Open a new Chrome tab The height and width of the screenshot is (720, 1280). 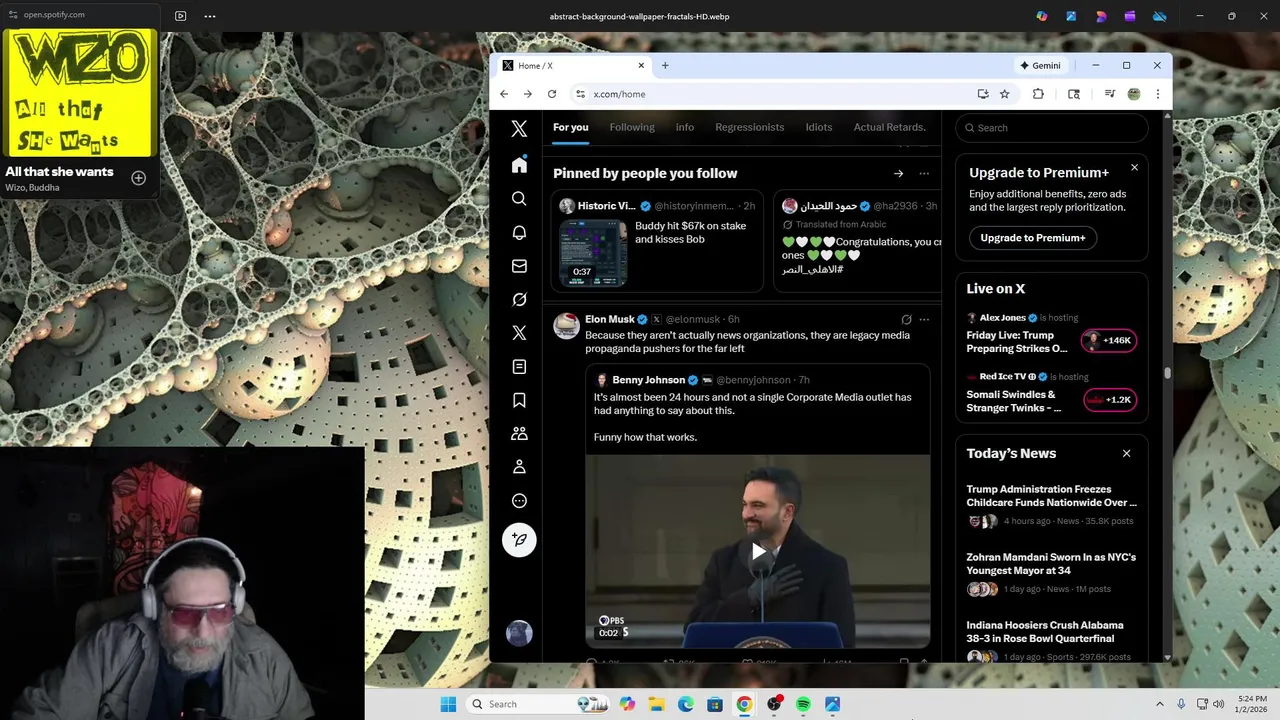coord(665,66)
